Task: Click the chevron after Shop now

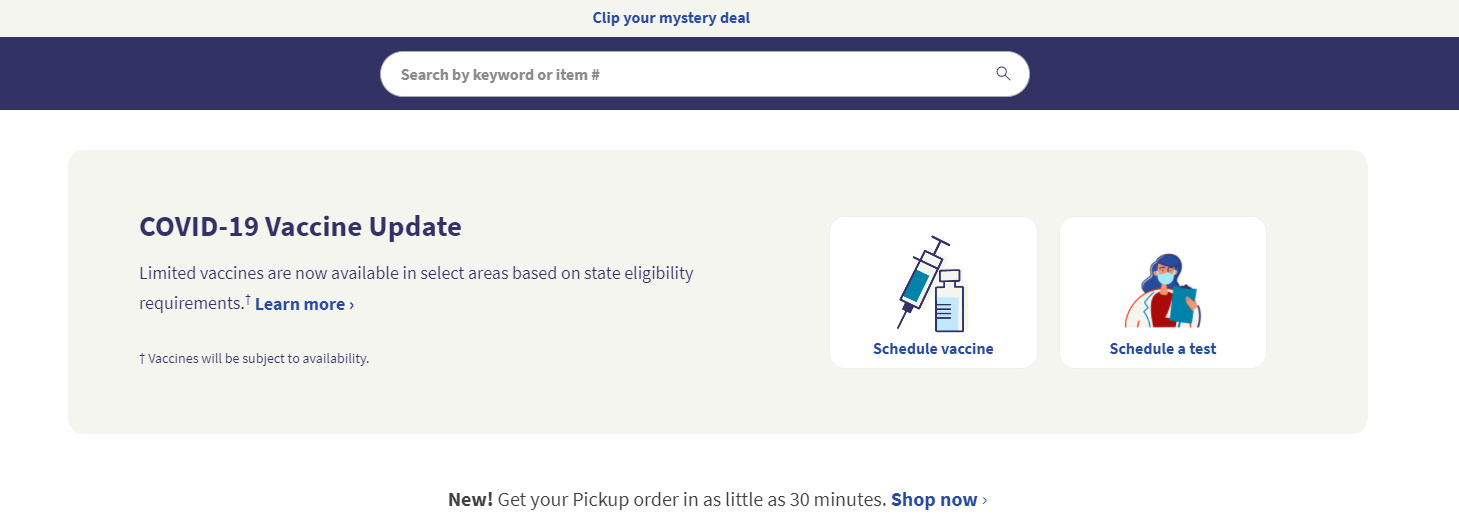Action: (x=985, y=500)
